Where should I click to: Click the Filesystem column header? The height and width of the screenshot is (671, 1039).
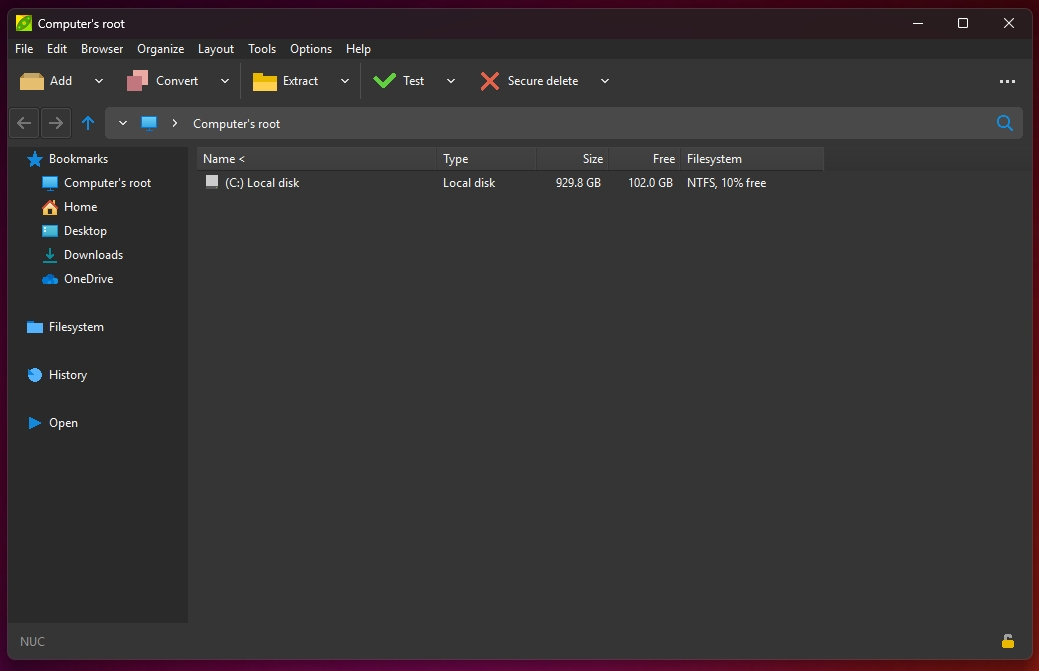pyautogui.click(x=752, y=159)
